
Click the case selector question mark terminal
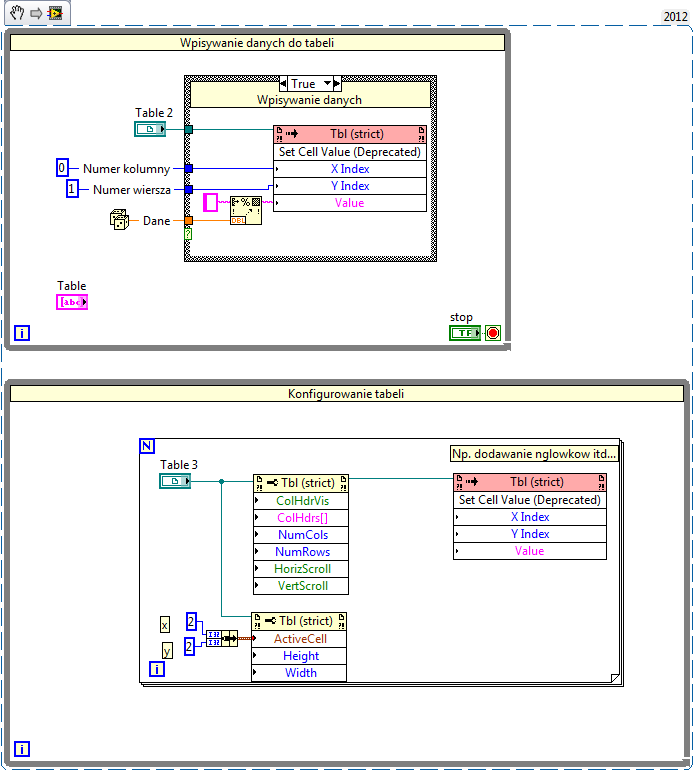tap(188, 234)
